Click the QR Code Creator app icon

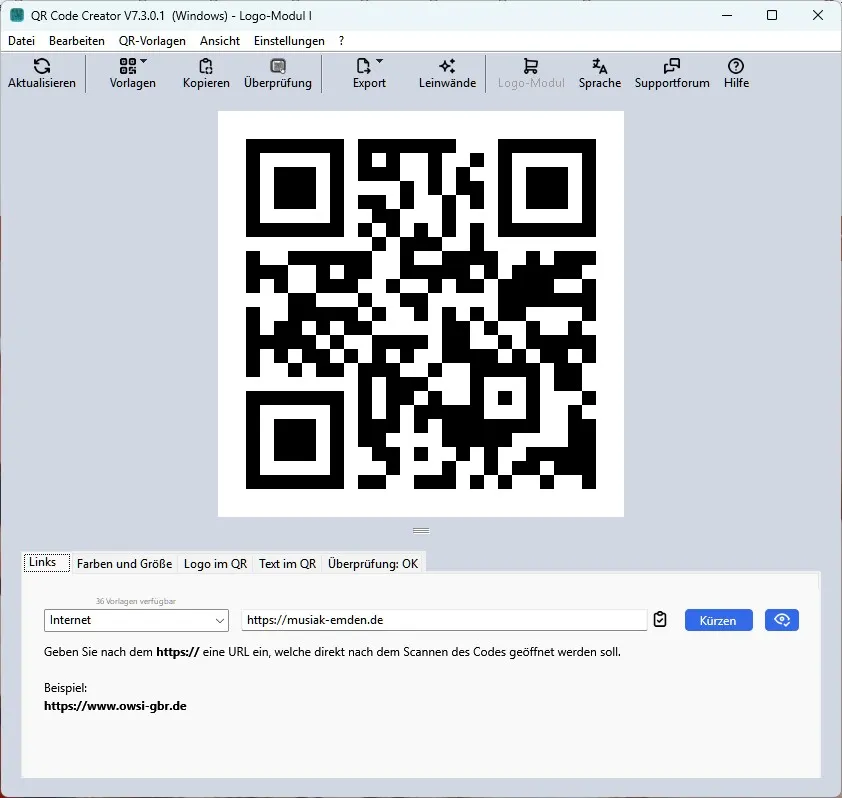(x=17, y=16)
